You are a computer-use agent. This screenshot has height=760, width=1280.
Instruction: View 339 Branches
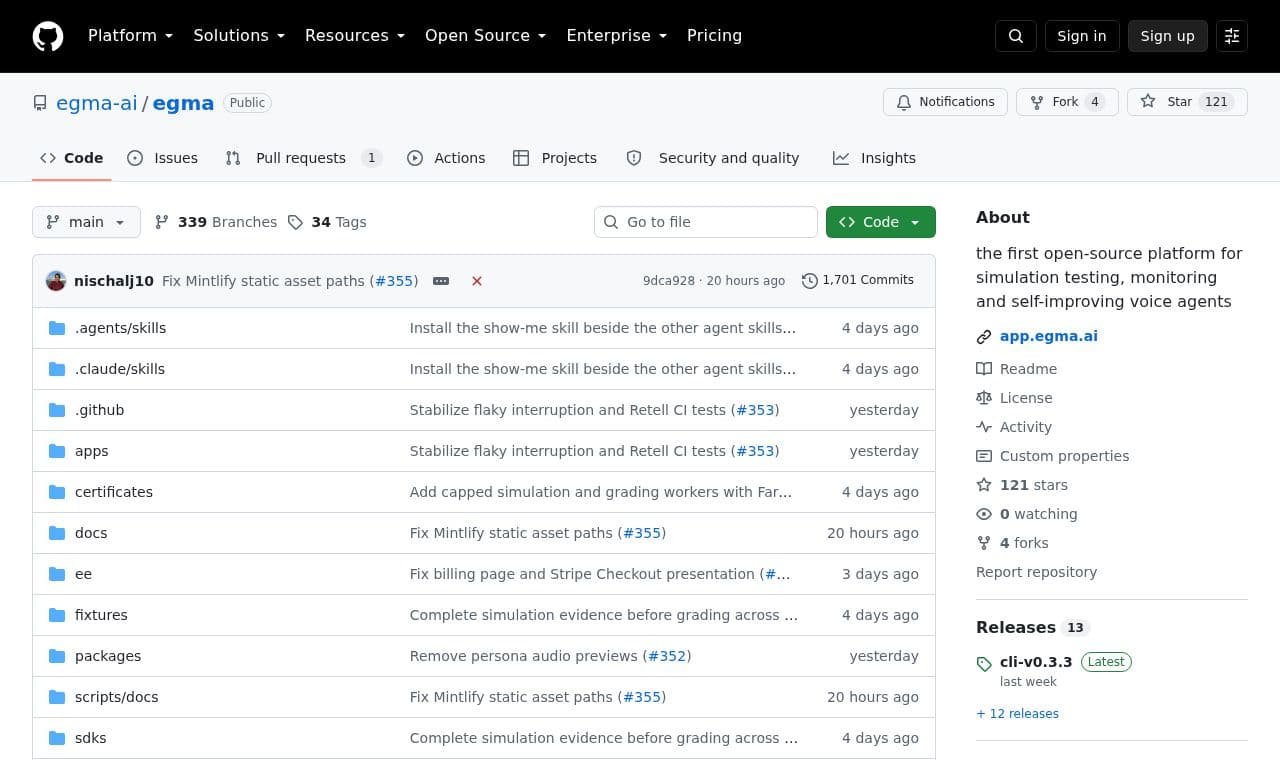(x=216, y=222)
